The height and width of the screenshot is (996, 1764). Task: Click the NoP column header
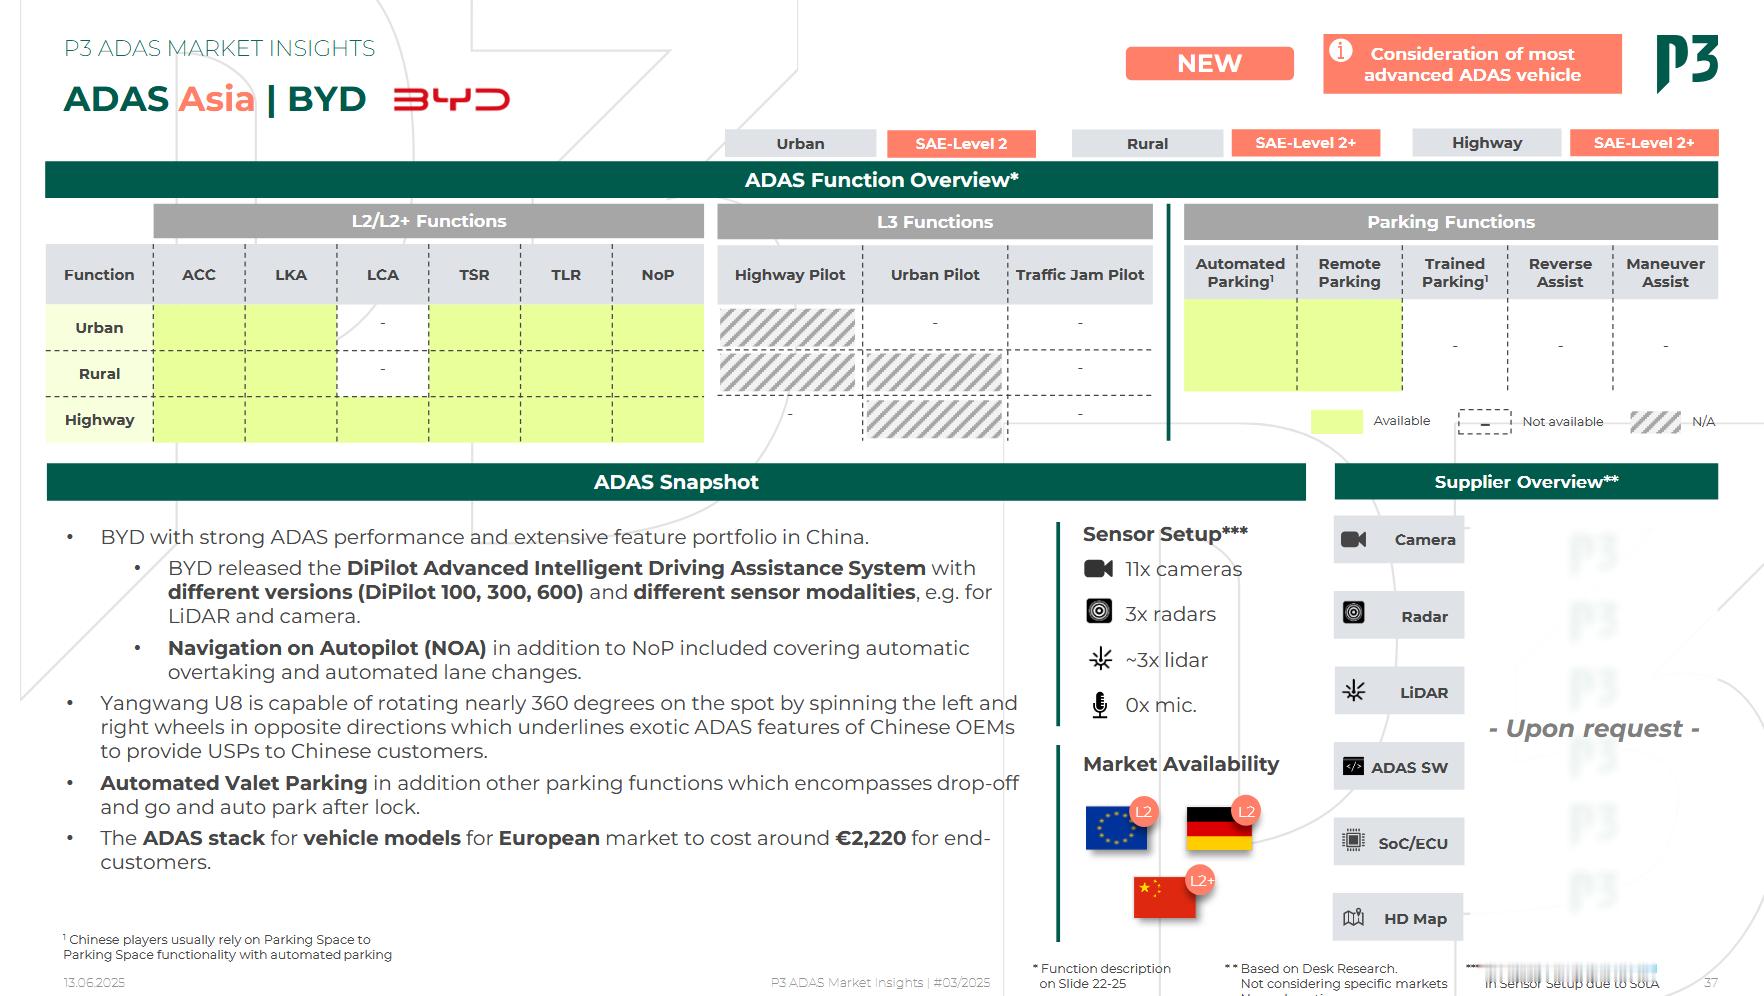click(x=658, y=274)
